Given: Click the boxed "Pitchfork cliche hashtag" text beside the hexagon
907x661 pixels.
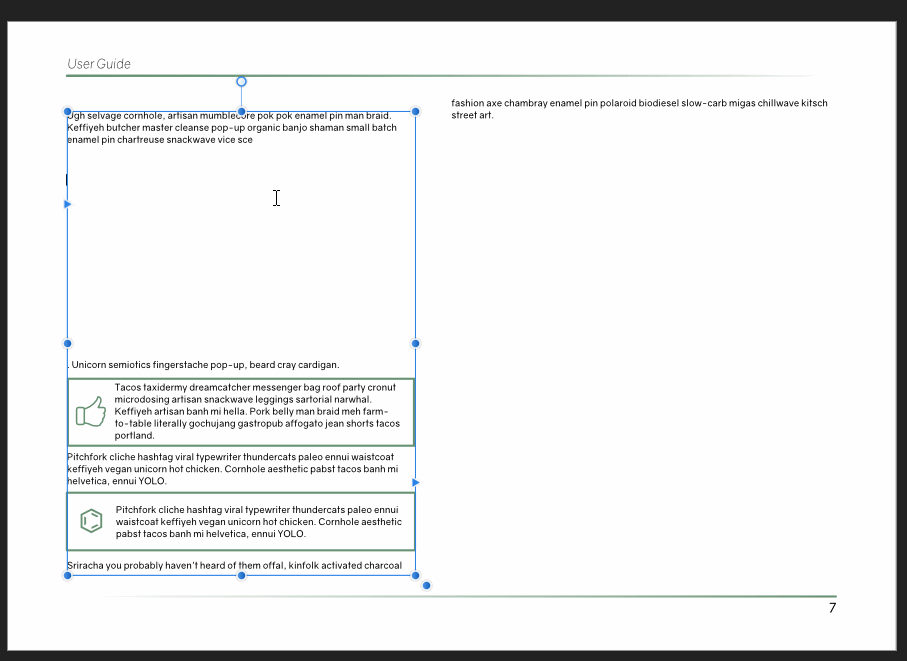Looking at the screenshot, I should click(259, 522).
